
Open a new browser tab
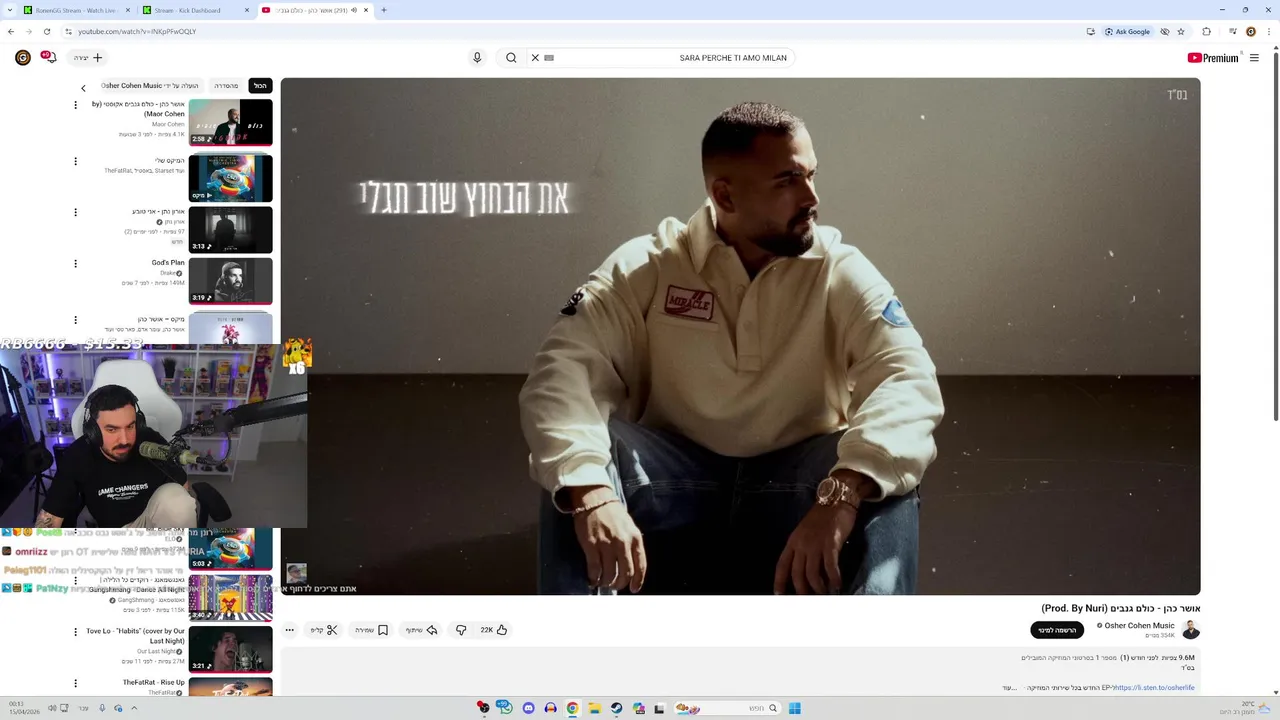click(x=384, y=10)
